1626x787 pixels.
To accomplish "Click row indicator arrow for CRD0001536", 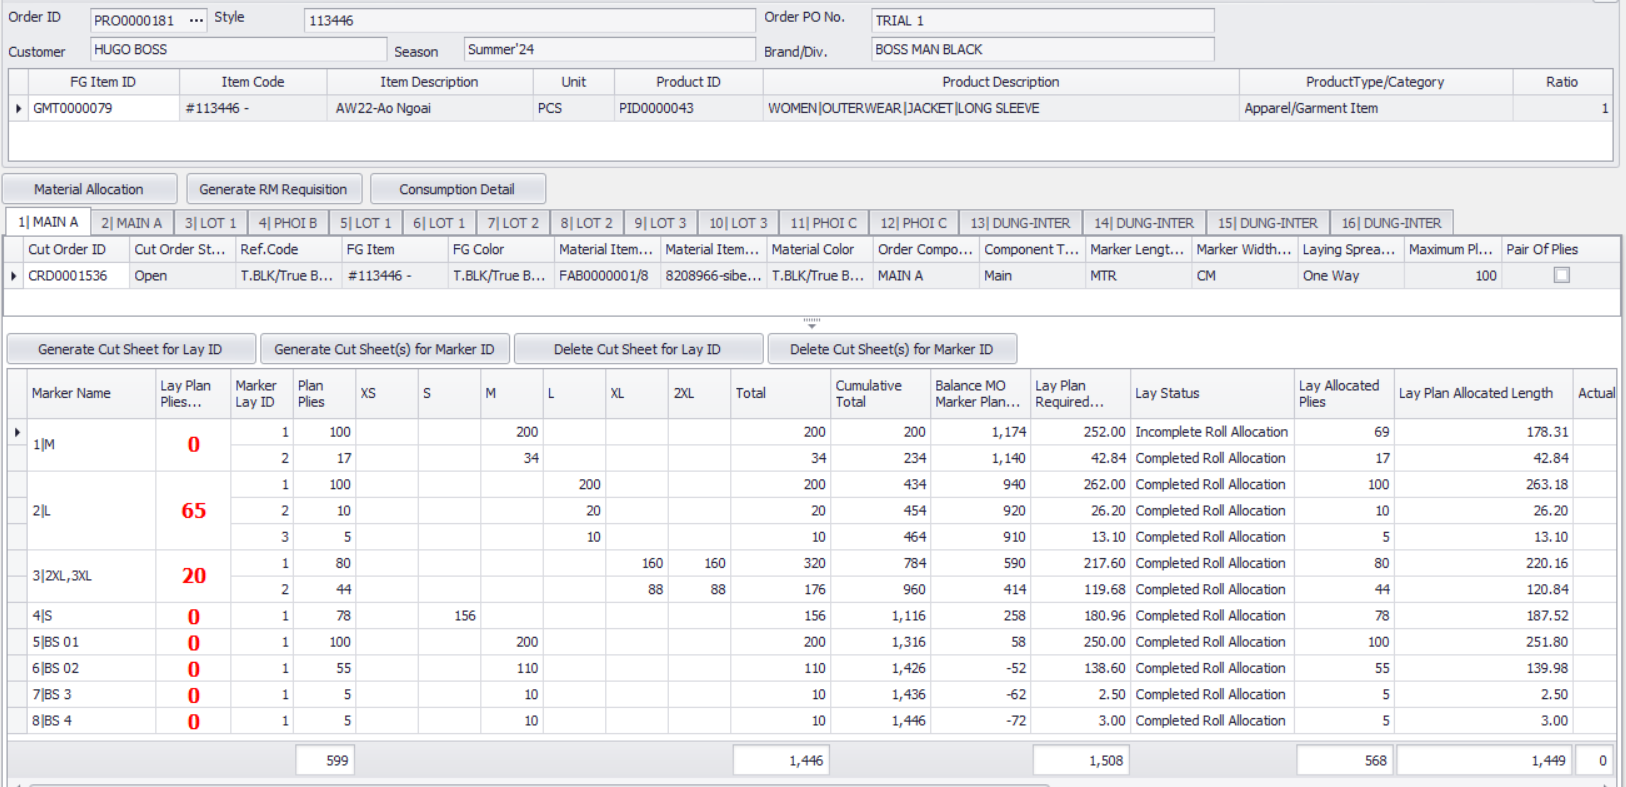I will pos(14,276).
